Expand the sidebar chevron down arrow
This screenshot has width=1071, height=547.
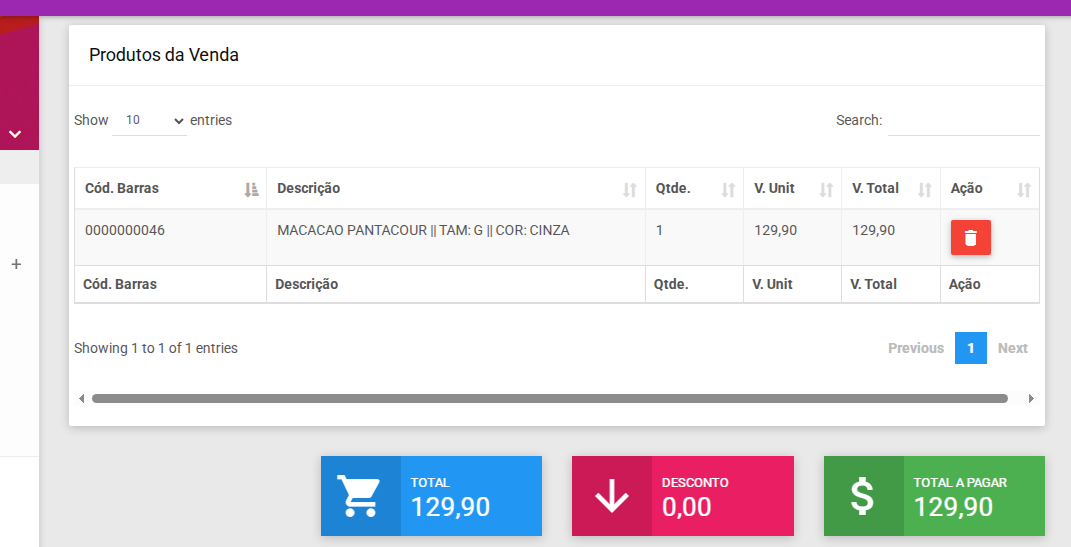click(15, 133)
